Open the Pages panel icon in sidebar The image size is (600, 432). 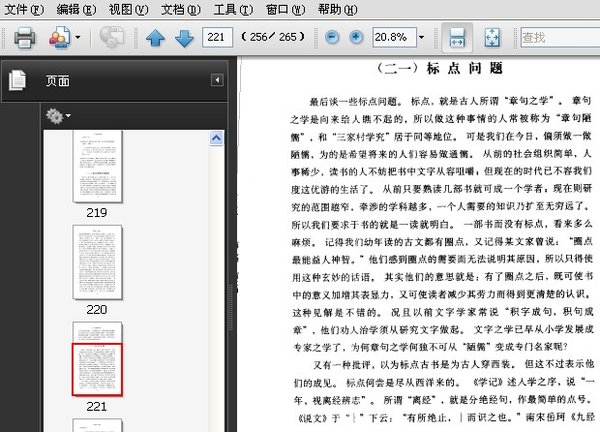point(18,80)
